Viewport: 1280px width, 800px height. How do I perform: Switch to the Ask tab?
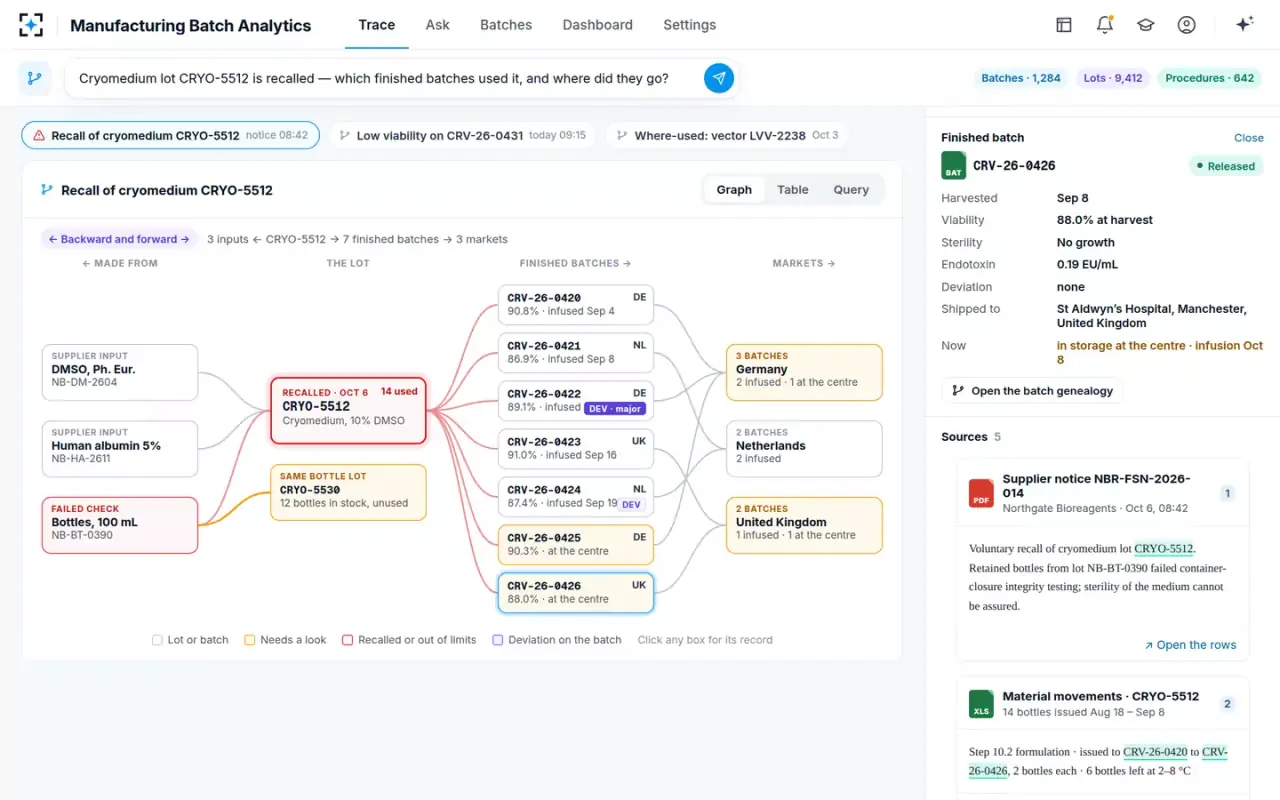point(437,25)
